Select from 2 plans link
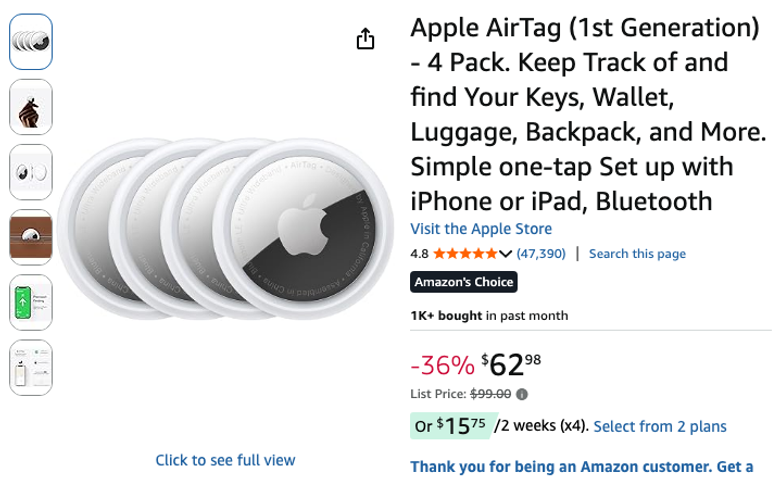The height and width of the screenshot is (478, 780). click(660, 426)
